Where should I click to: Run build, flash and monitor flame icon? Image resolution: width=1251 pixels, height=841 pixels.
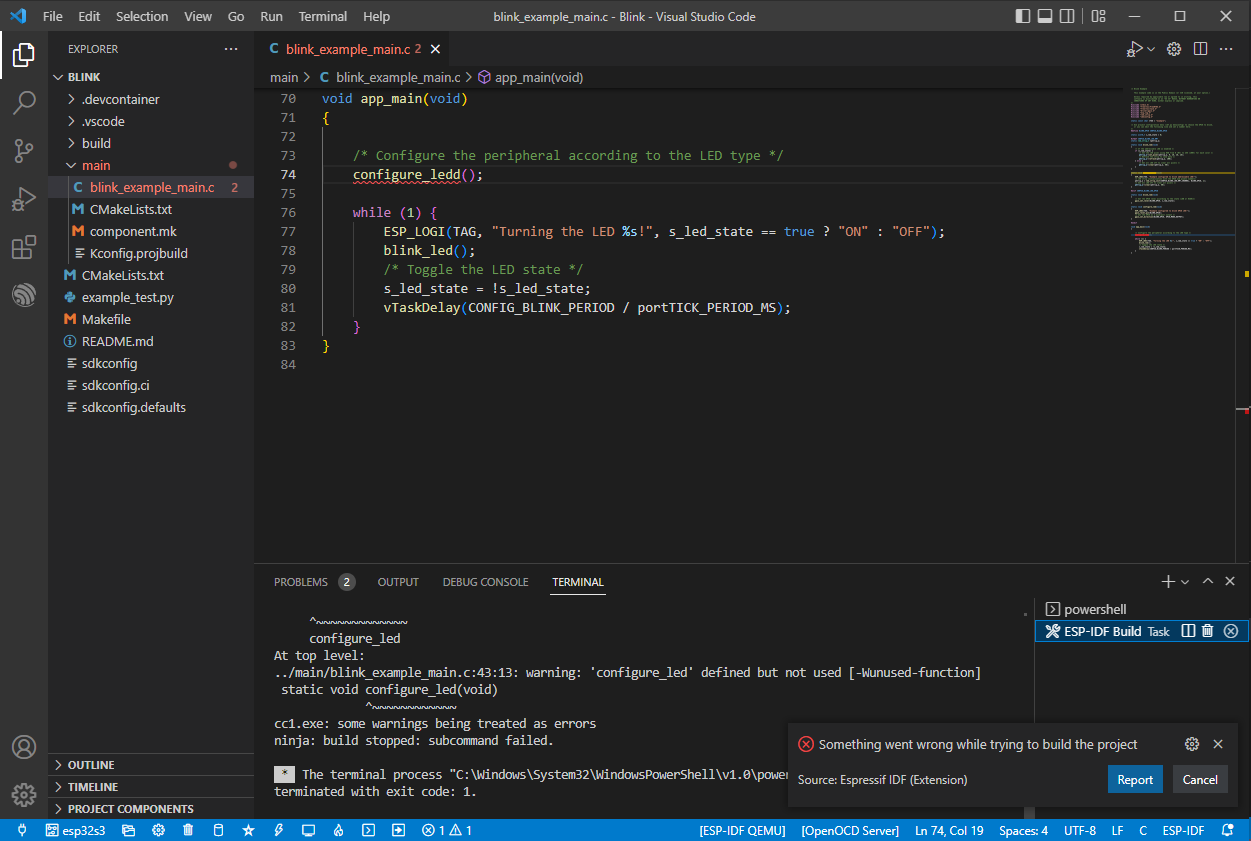point(338,830)
